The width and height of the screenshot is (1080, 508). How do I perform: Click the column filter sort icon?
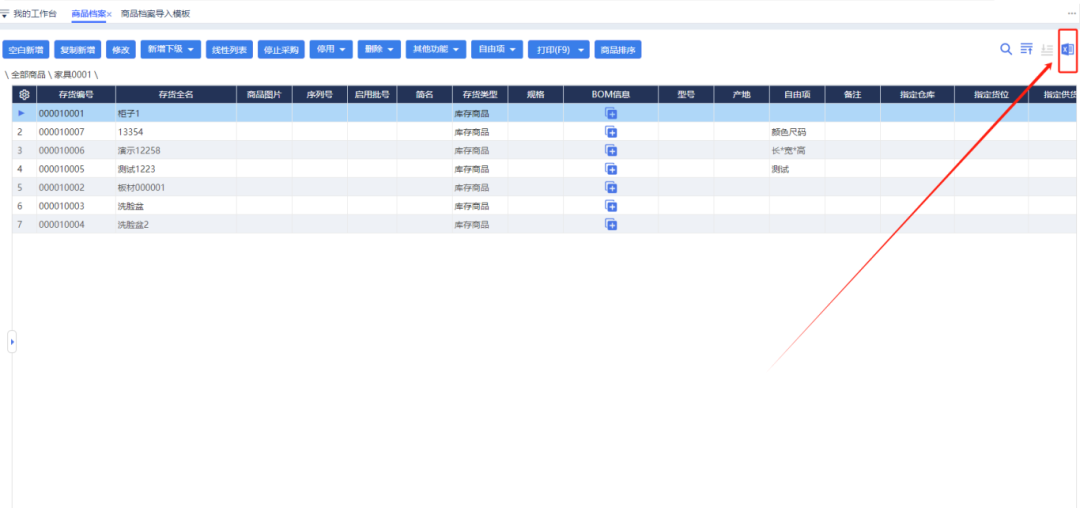[x=1026, y=49]
